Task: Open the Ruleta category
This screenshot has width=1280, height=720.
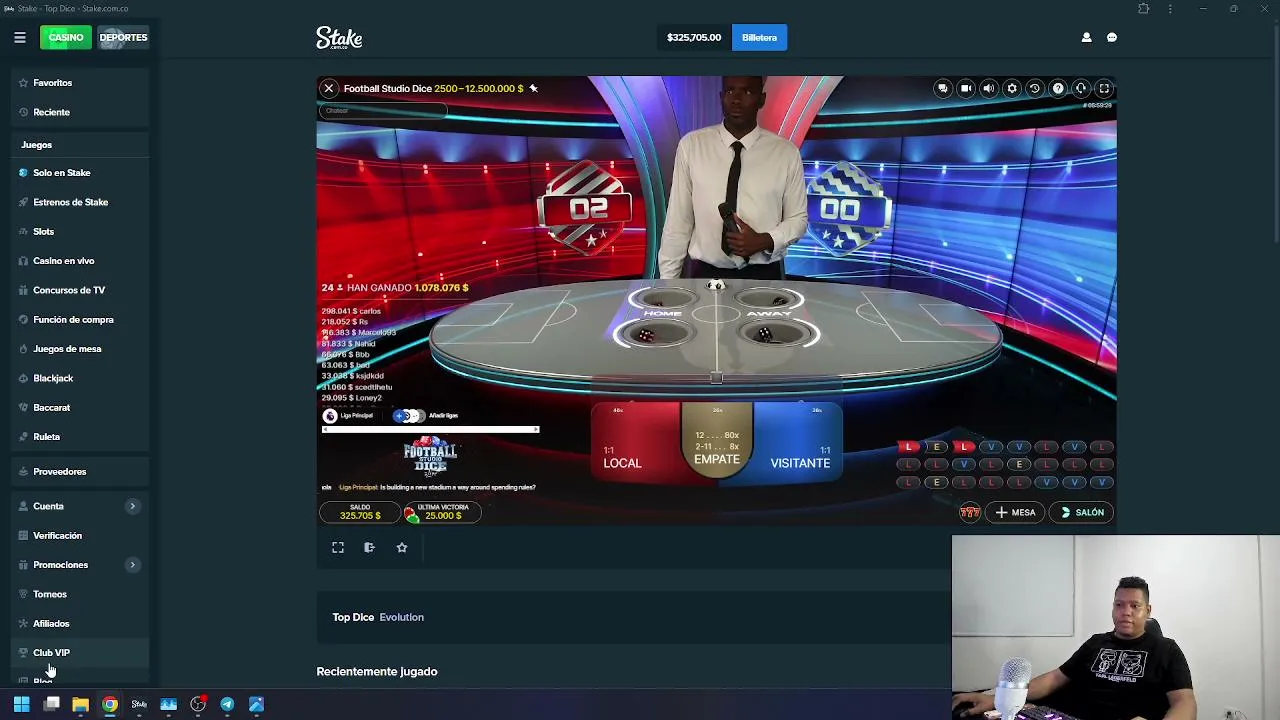Action: pyautogui.click(x=81, y=437)
